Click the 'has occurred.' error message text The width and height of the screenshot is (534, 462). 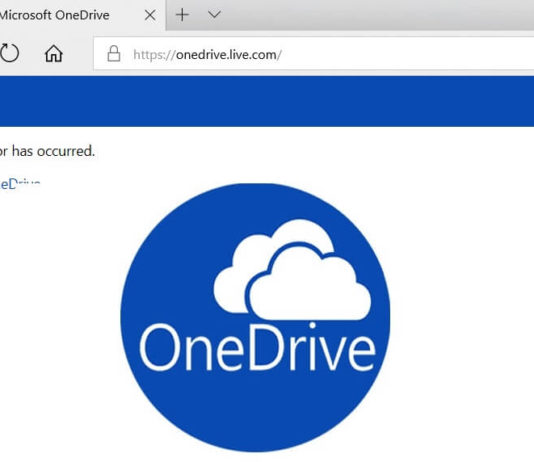coord(53,151)
